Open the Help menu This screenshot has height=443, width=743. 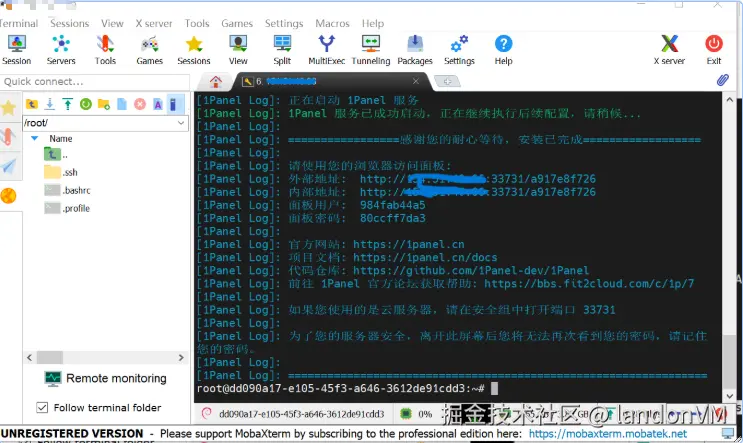coord(373,23)
